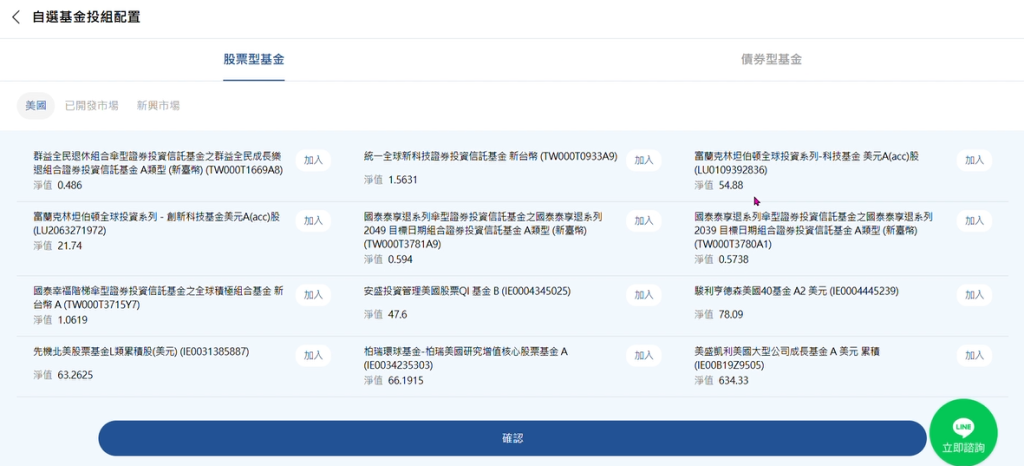Screen dimensions: 1024x466
Task: Click the 自選基金投組配置 page title
Action: [x=86, y=17]
